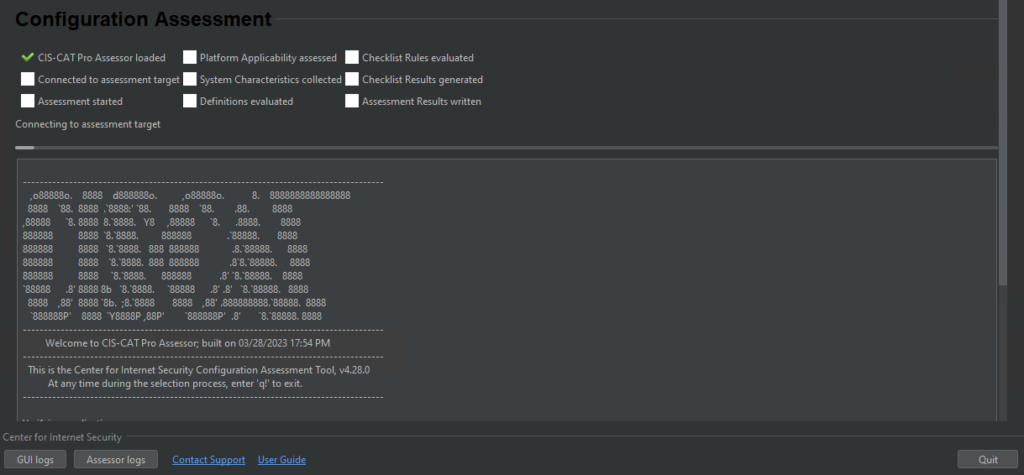Toggle Checklist Rules evaluated checkbox
Viewport: 1024px width, 475px height.
[352, 57]
